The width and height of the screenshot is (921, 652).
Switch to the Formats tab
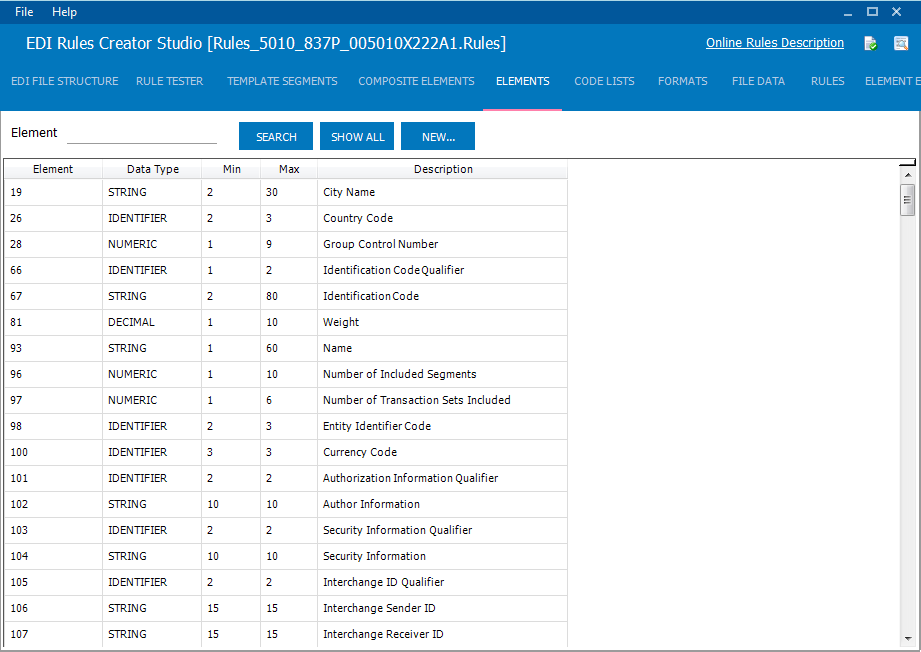[683, 81]
